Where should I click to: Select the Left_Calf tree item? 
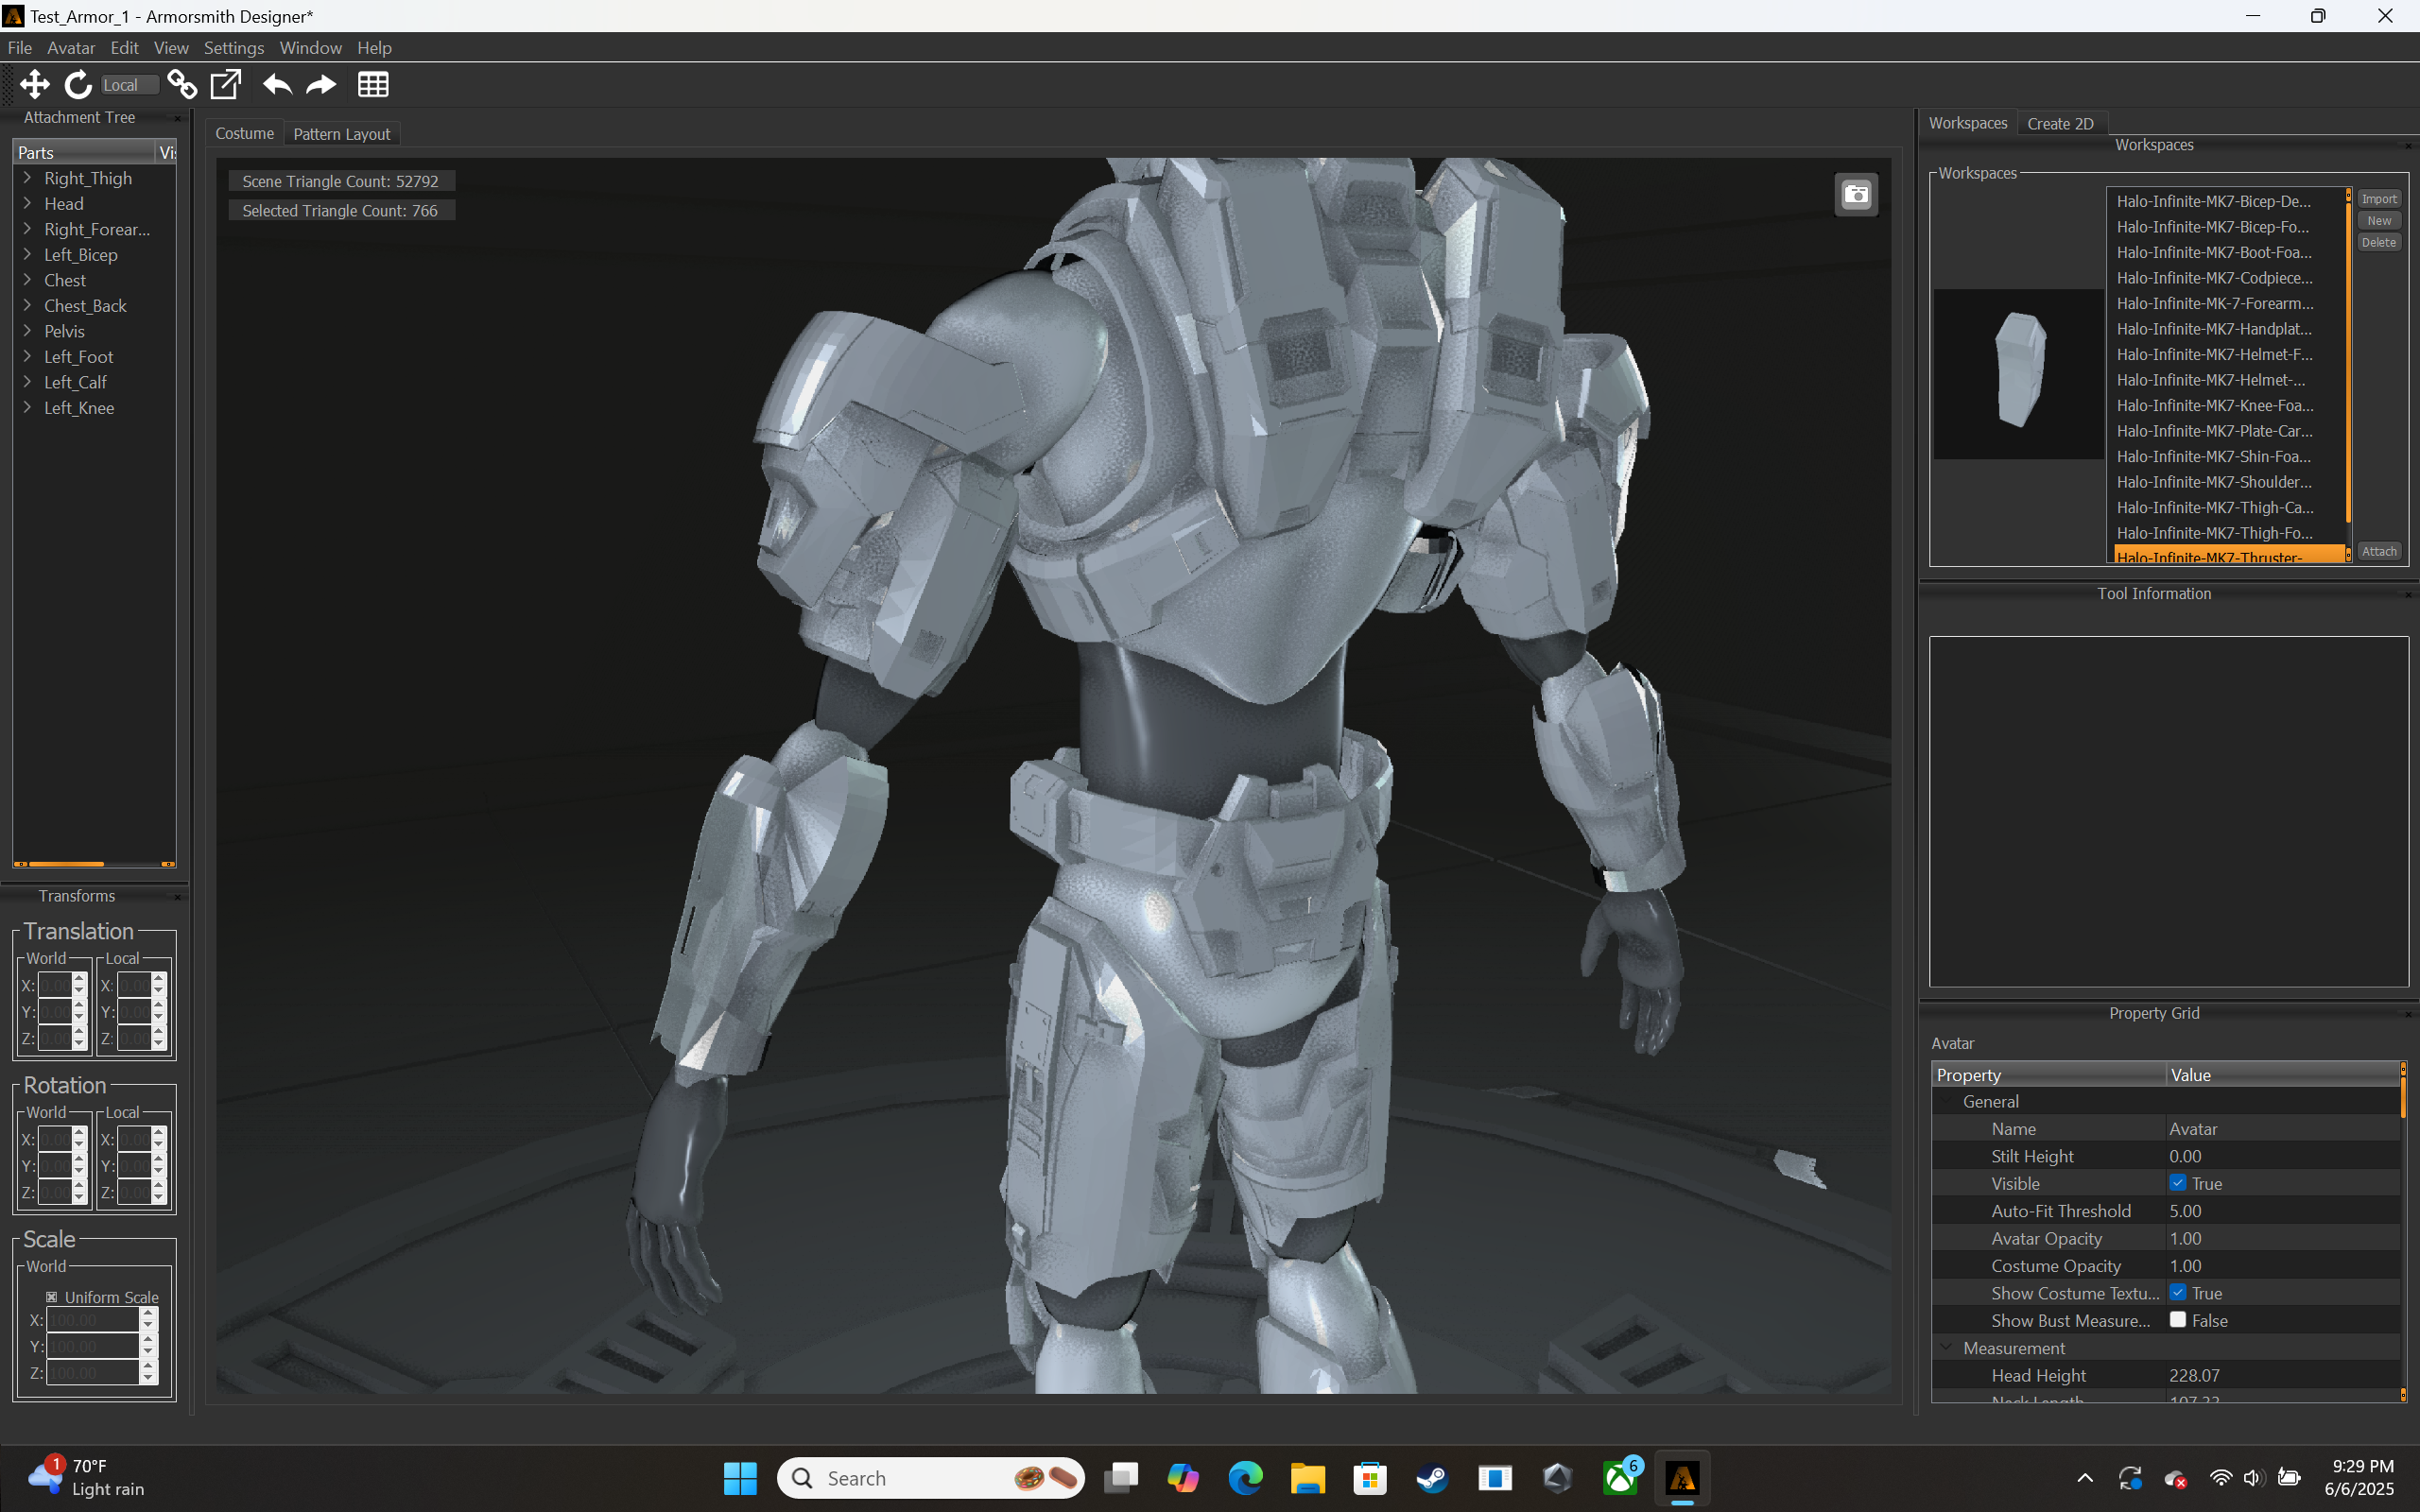coord(75,382)
